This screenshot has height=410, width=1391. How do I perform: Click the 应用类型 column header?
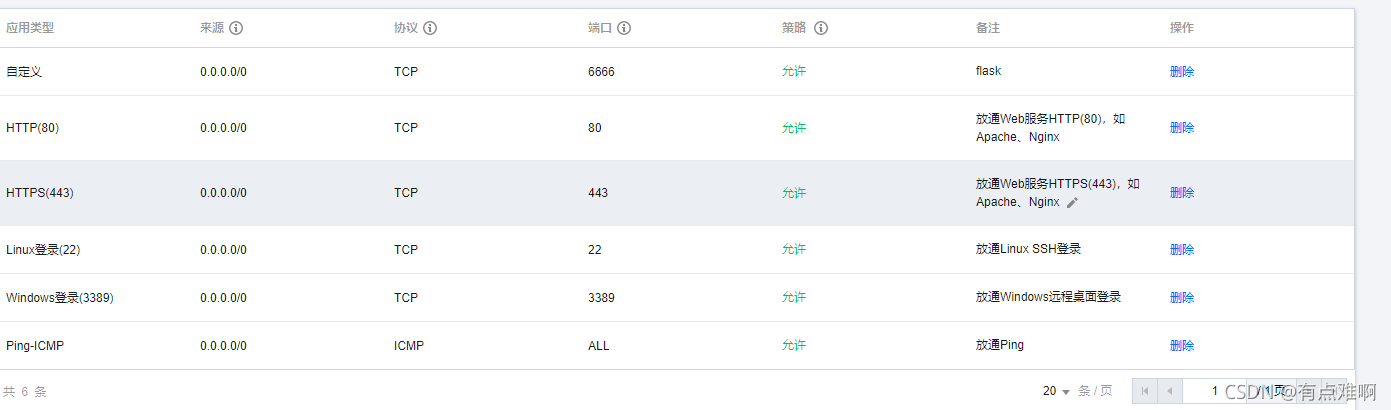[x=30, y=28]
